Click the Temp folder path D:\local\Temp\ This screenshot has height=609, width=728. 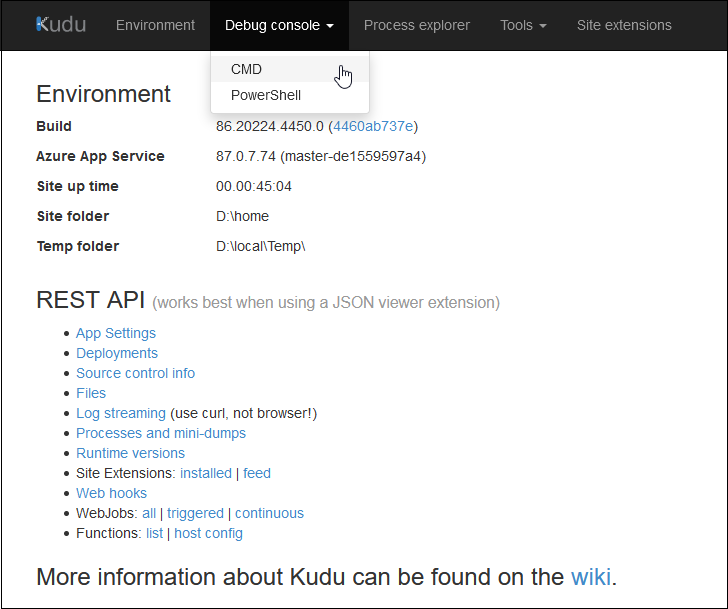point(260,246)
